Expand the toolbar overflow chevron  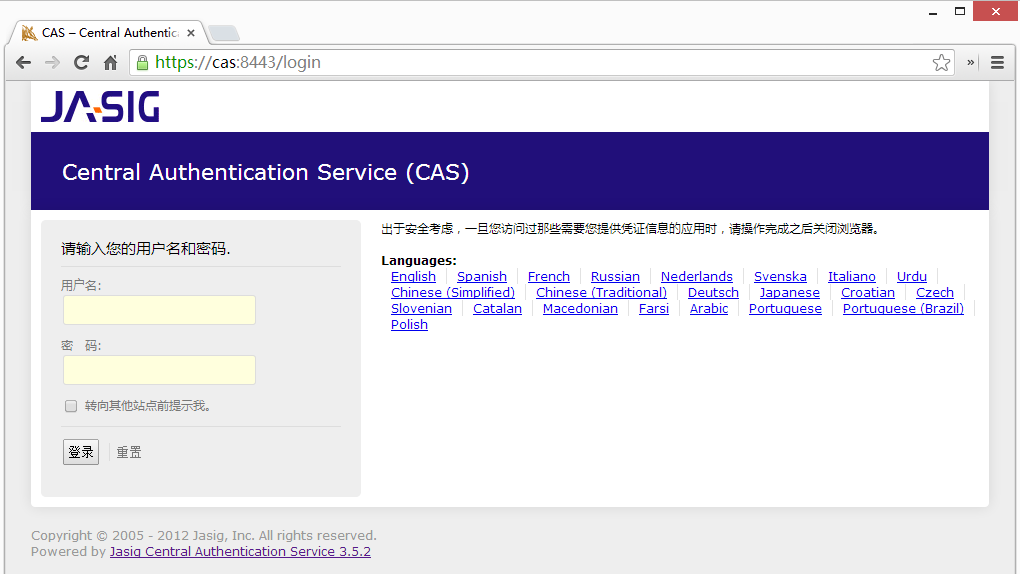970,62
